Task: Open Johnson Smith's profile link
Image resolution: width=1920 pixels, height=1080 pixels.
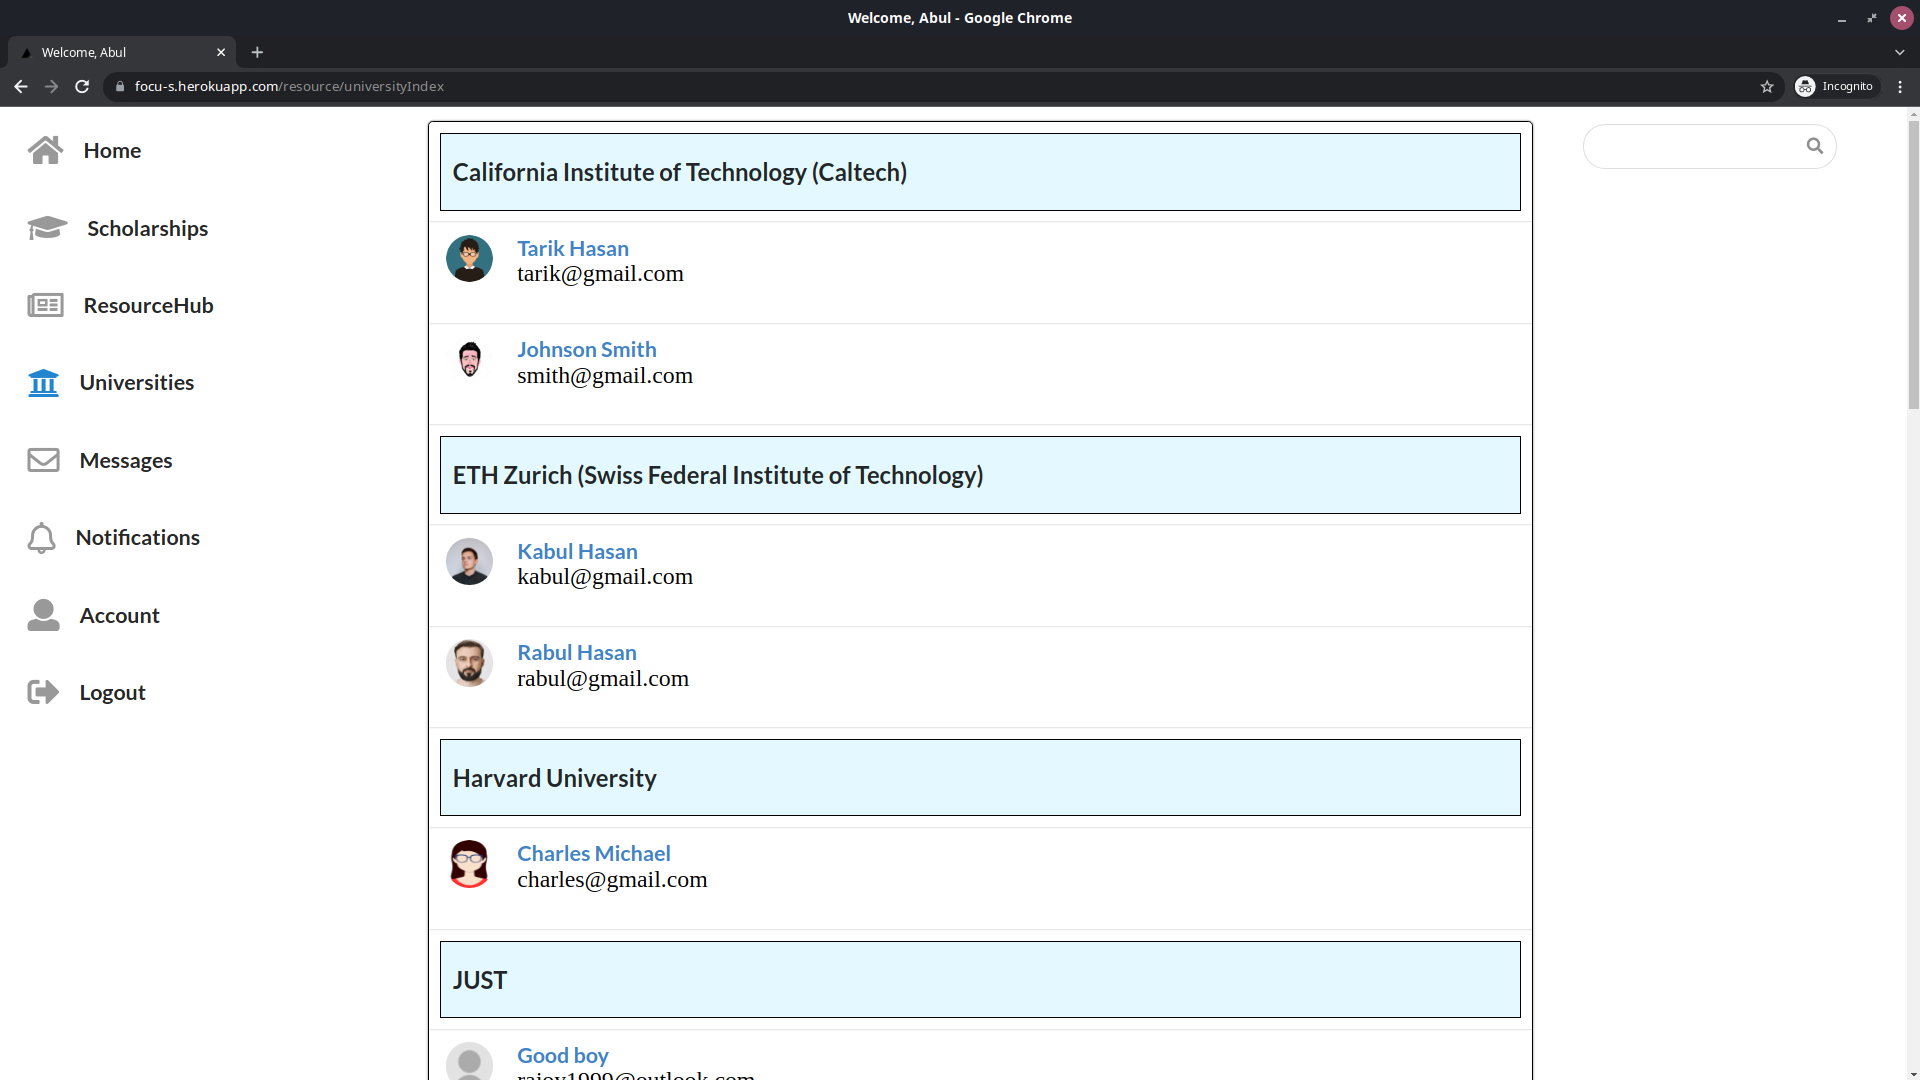Action: pos(586,349)
